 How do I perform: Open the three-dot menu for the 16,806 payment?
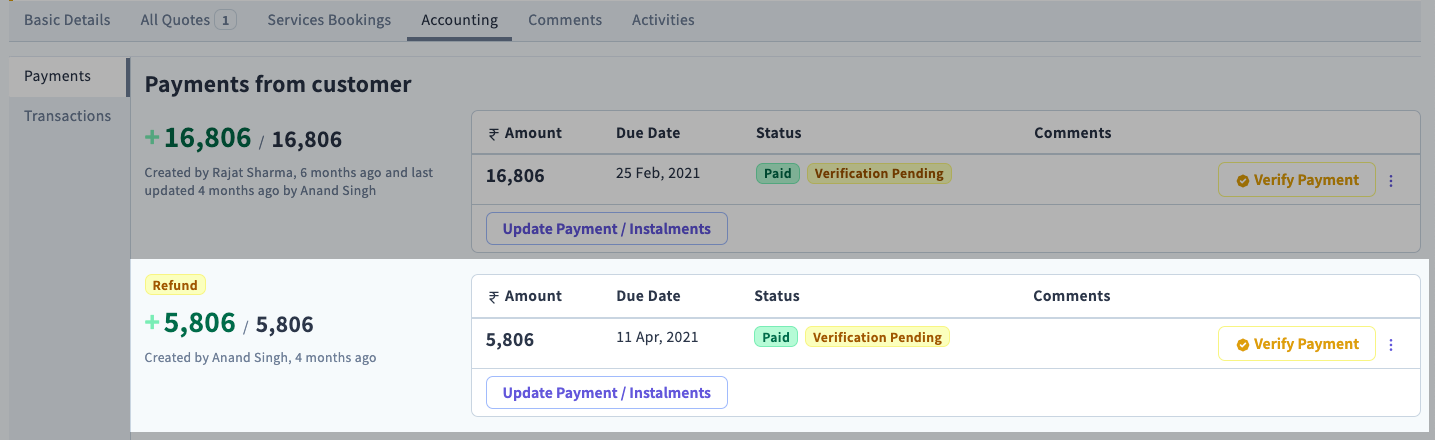coord(1391,181)
